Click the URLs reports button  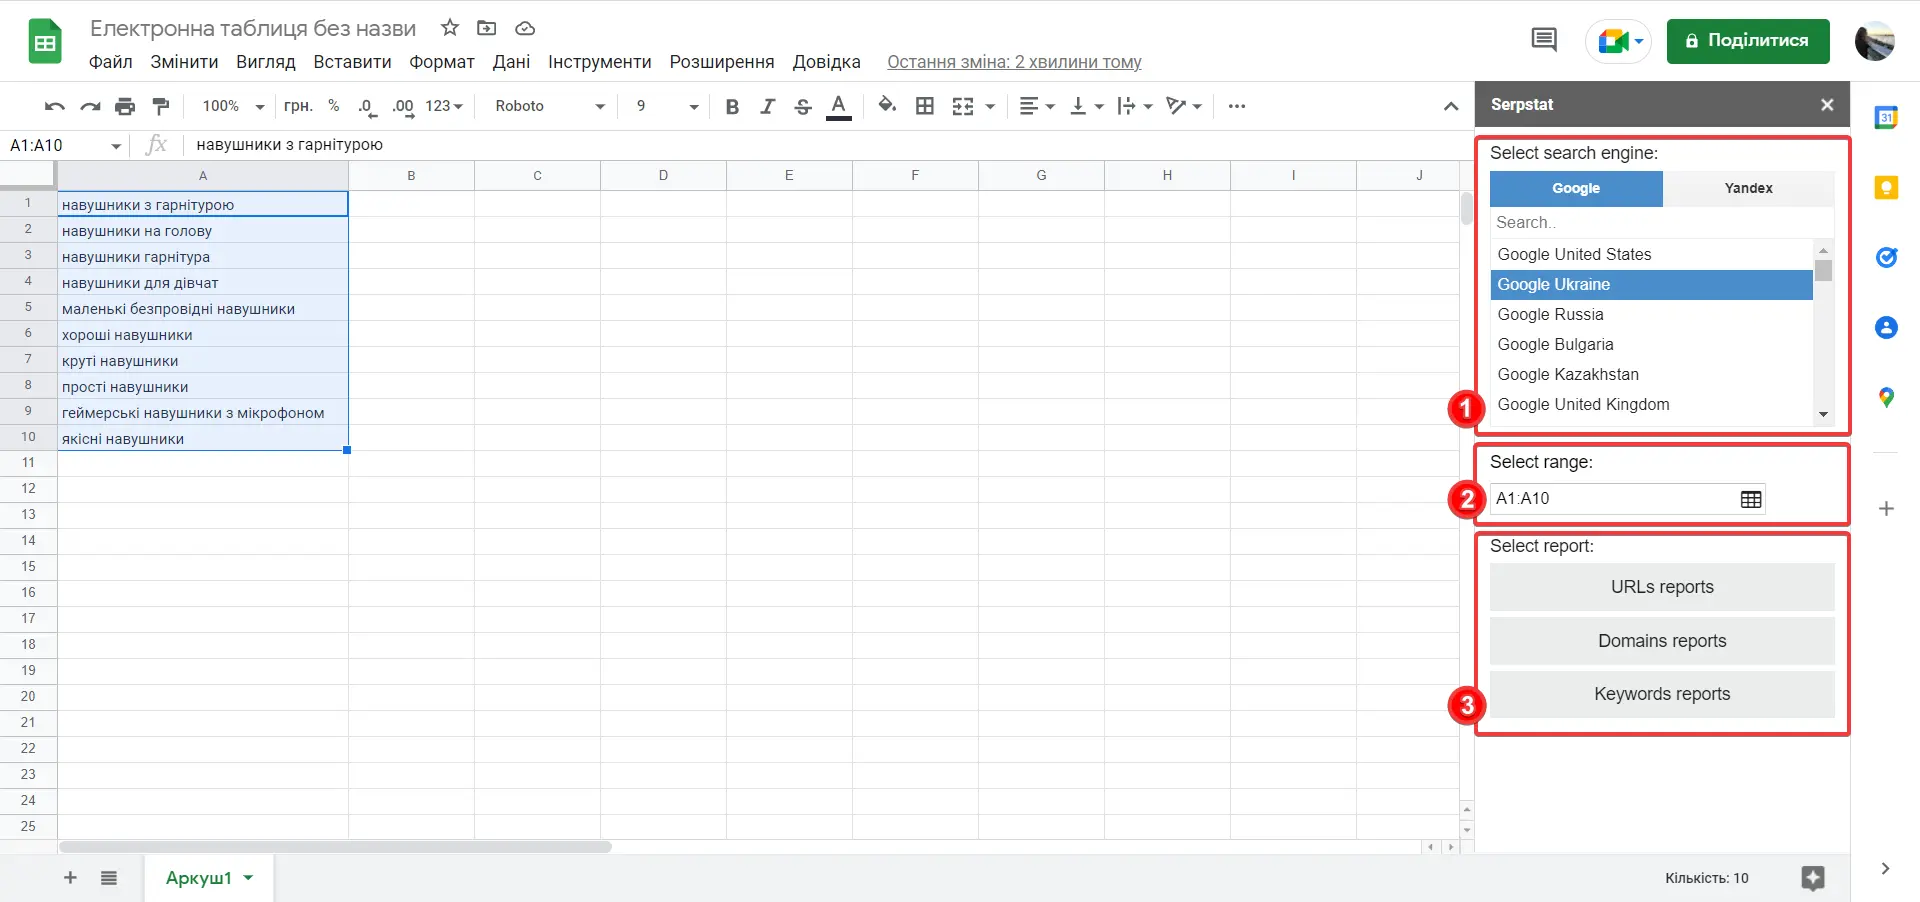click(1662, 587)
